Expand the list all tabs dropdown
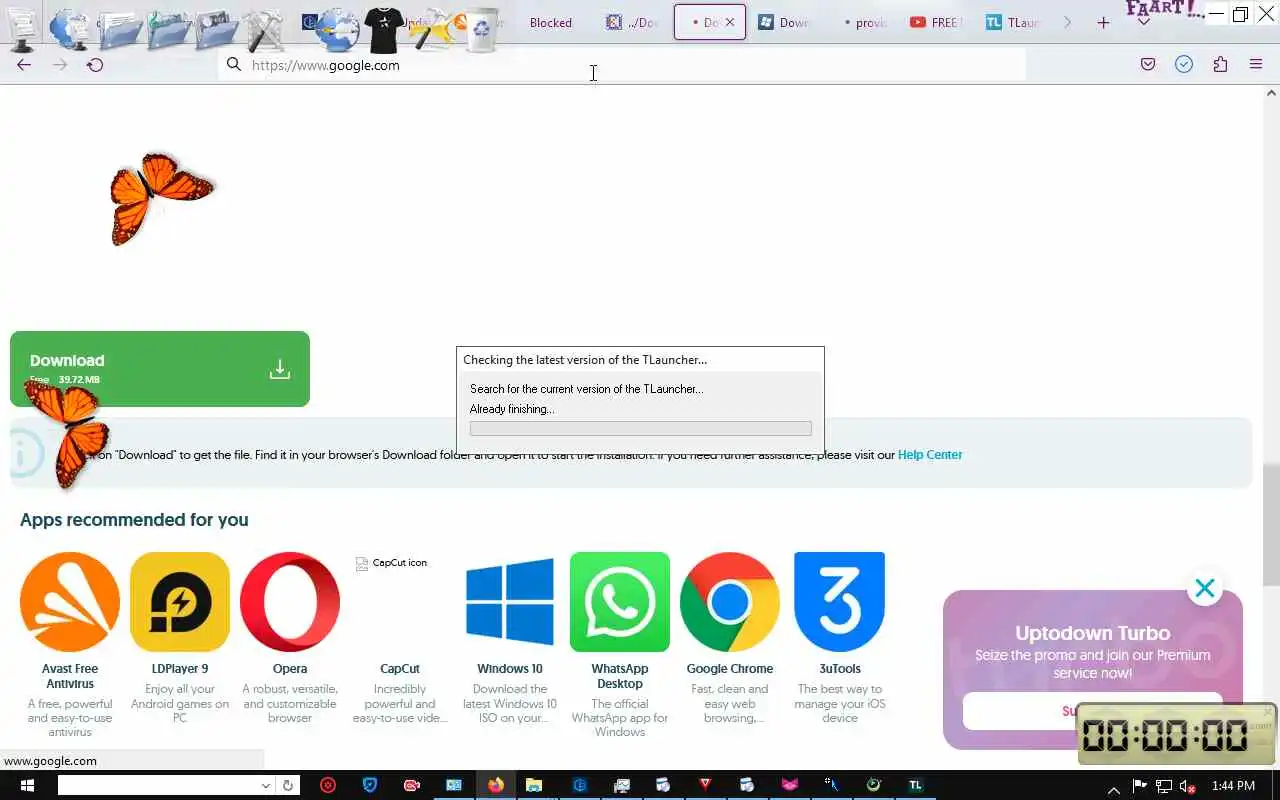Screen dimensions: 1280x800 pos(1143,22)
